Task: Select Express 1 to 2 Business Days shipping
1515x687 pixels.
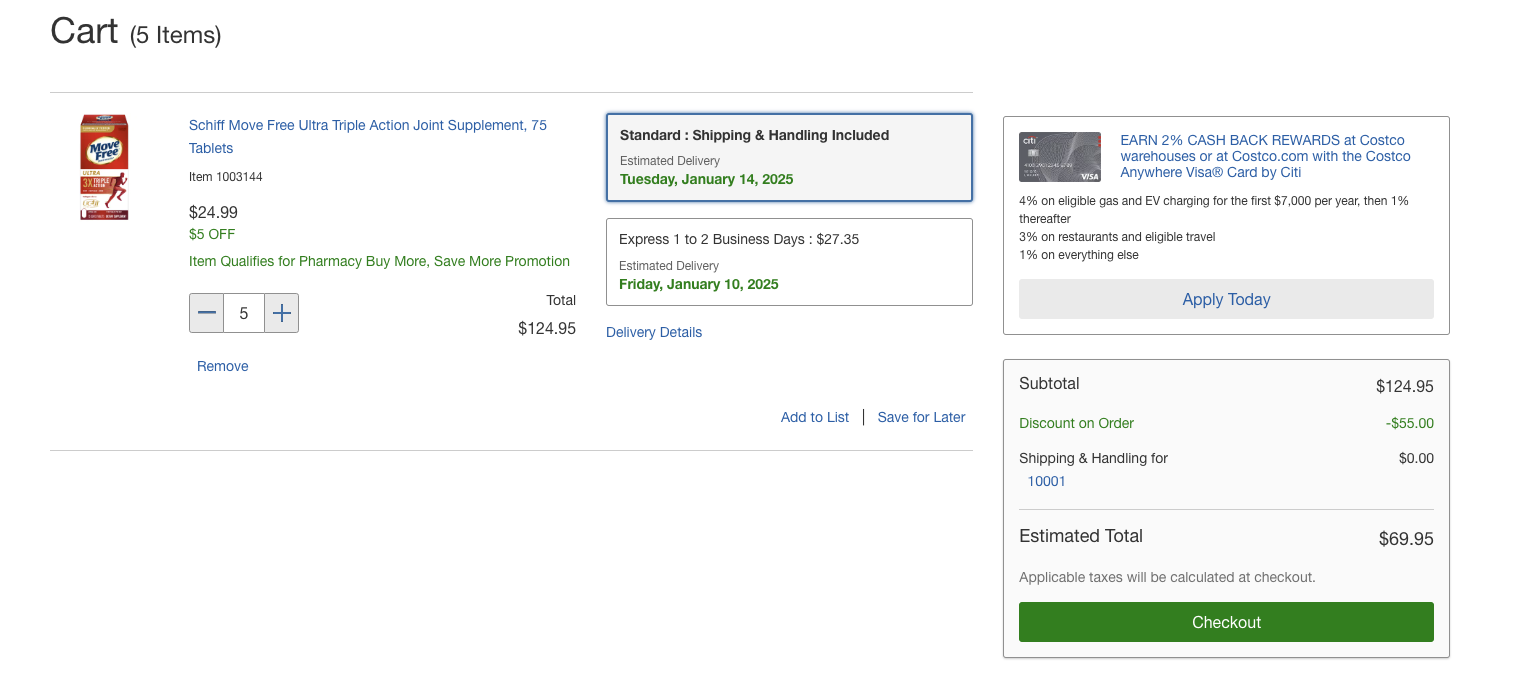Action: [x=789, y=262]
